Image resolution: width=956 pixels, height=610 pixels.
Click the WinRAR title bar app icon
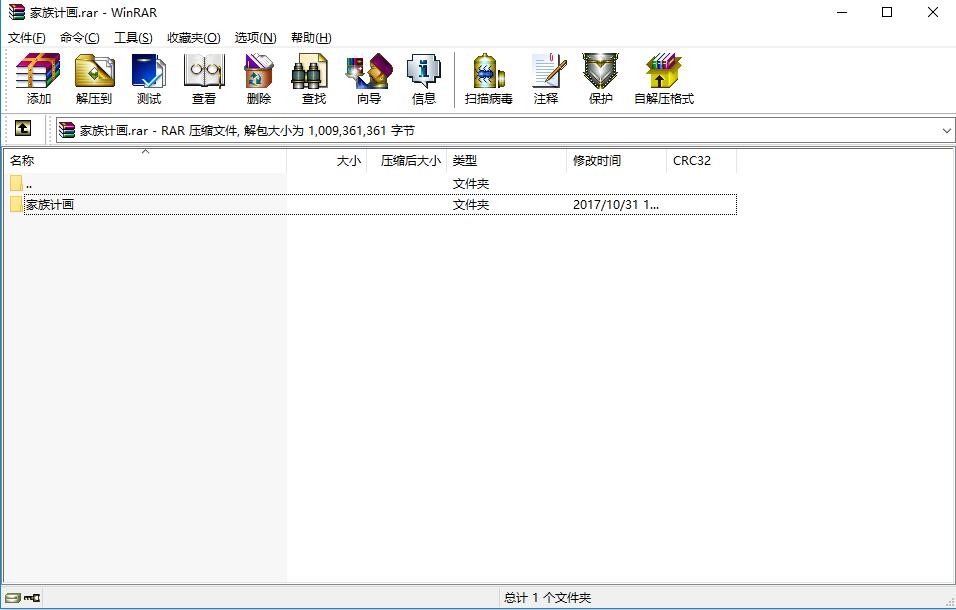pos(16,12)
